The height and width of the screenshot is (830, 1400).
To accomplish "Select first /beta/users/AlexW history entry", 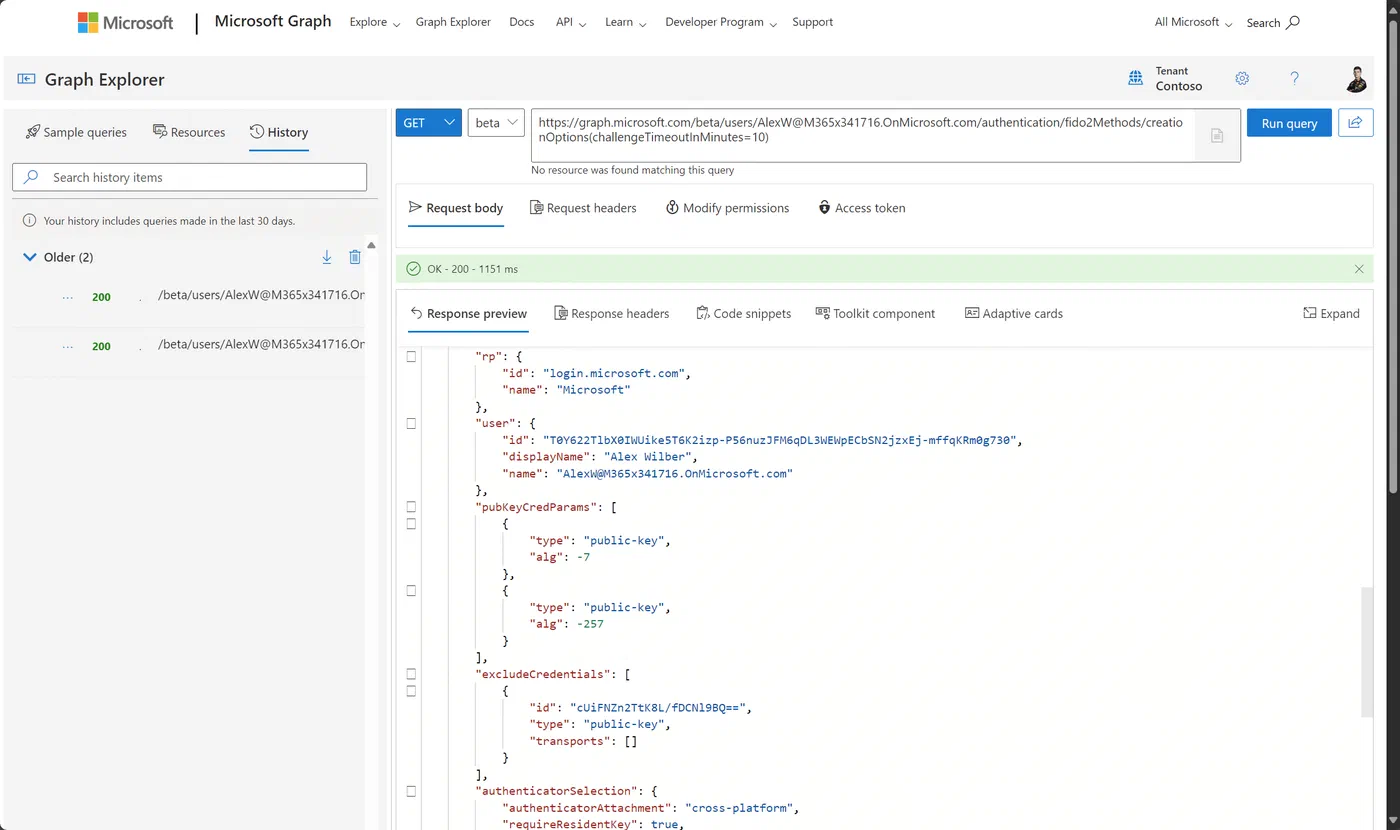I will (262, 295).
